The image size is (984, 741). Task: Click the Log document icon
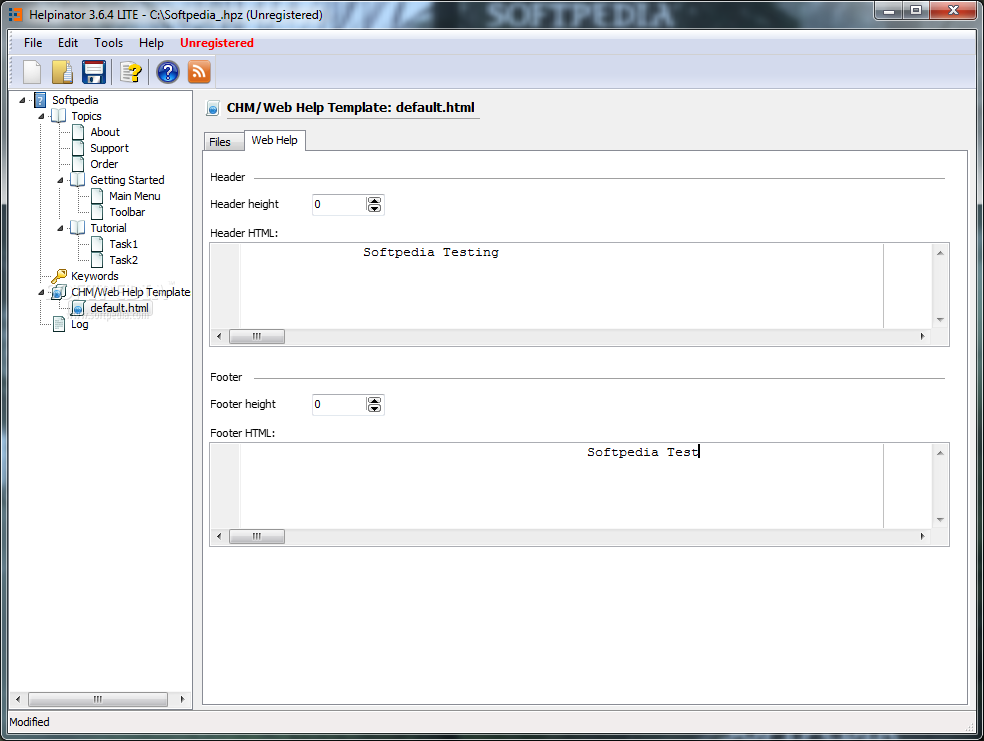coord(59,324)
